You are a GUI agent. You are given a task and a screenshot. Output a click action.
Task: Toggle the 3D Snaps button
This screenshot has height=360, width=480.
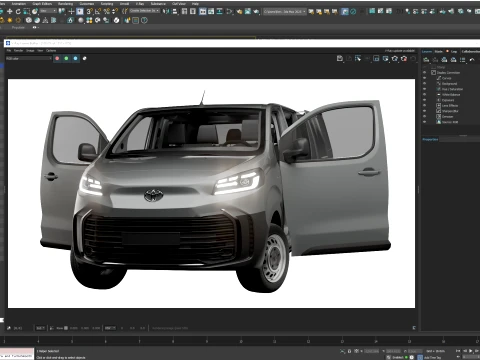point(89,11)
